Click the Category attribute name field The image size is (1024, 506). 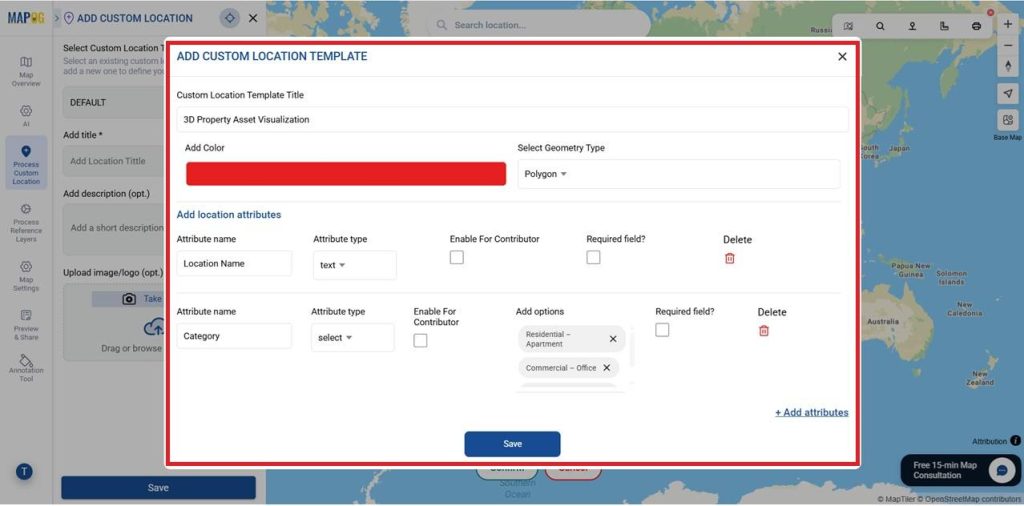pyautogui.click(x=234, y=336)
